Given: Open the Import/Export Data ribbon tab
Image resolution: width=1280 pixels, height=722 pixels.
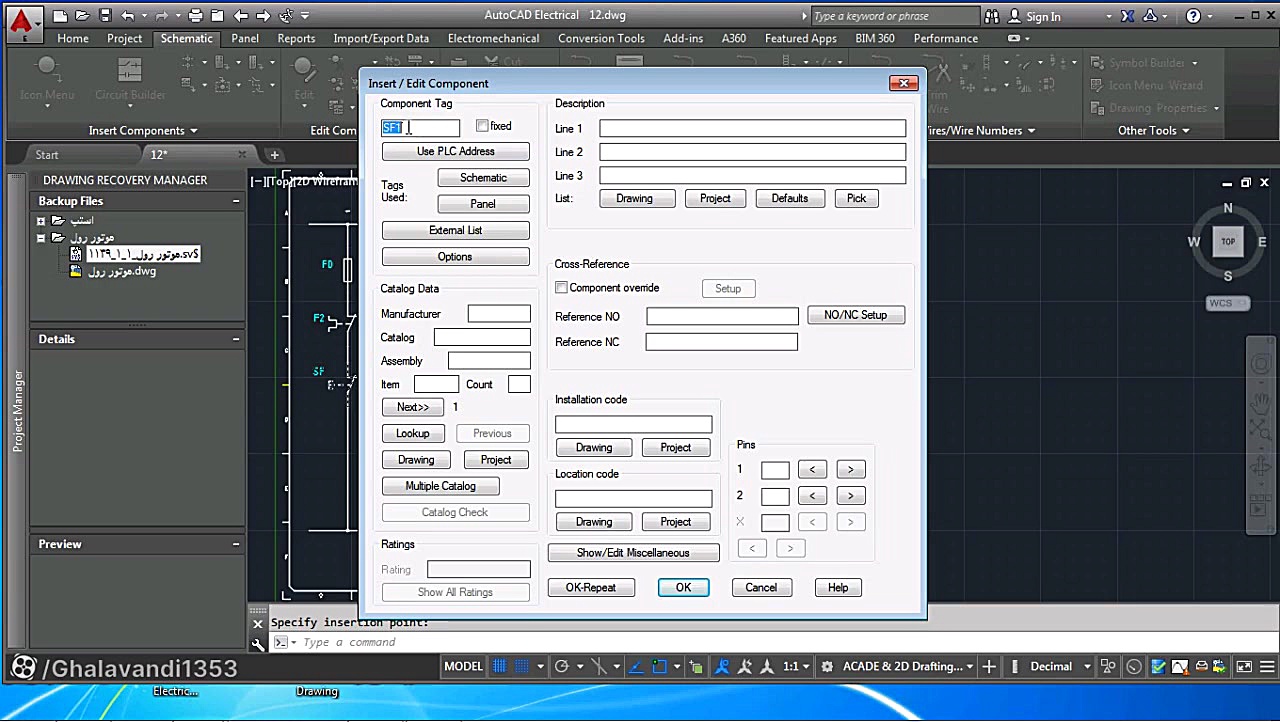Looking at the screenshot, I should coord(381,38).
